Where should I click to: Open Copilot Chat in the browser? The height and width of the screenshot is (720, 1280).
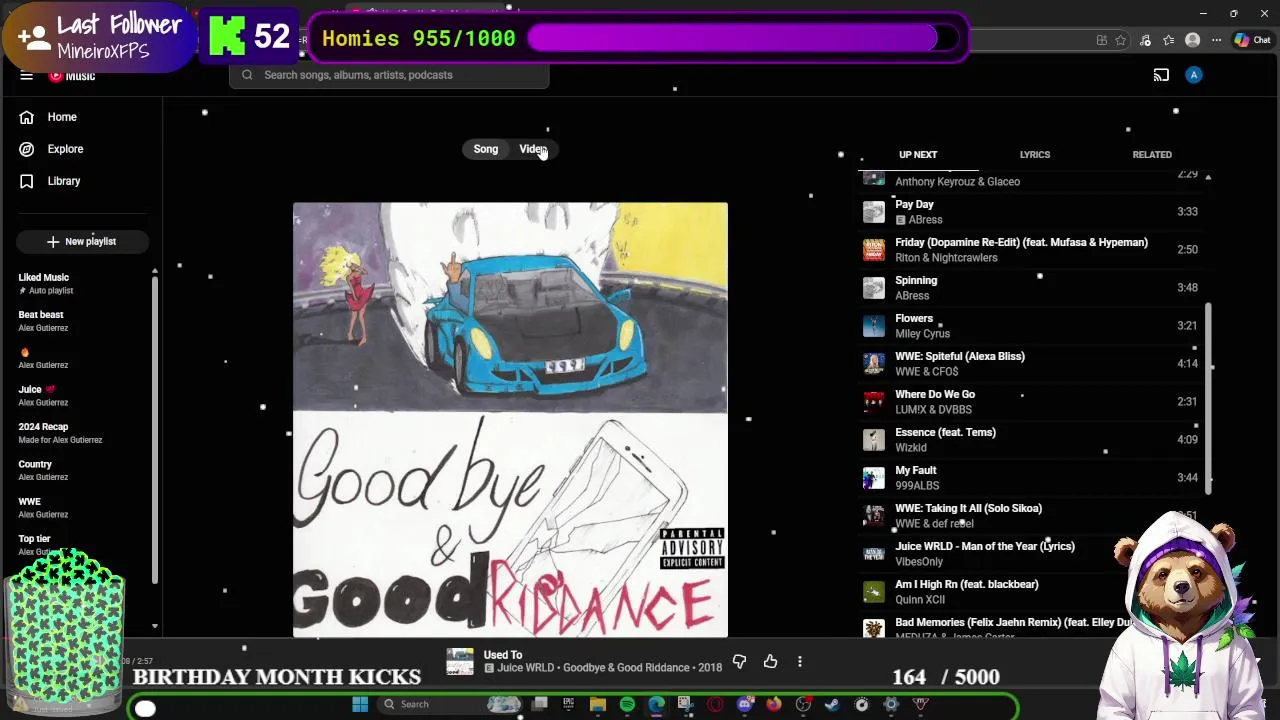tap(1252, 40)
